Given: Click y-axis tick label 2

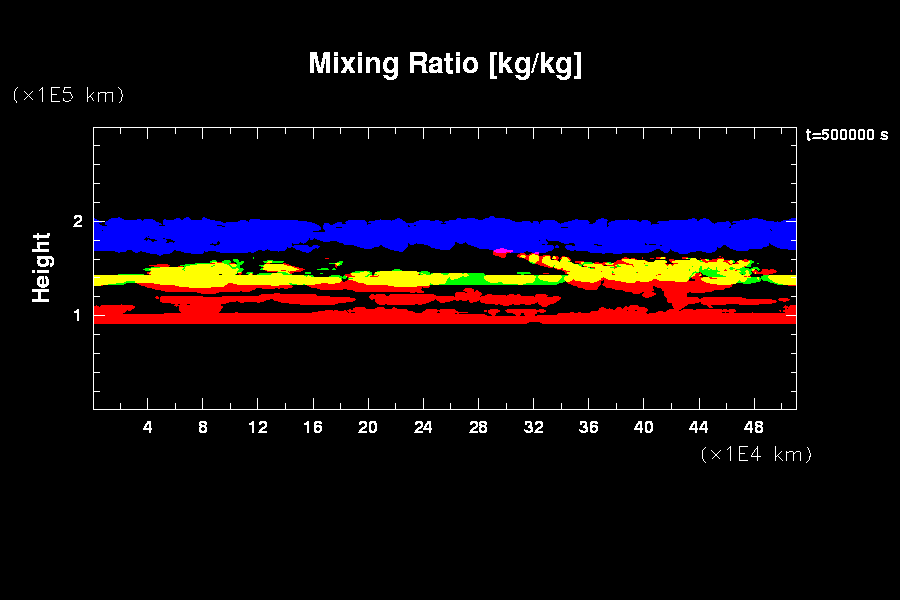Looking at the screenshot, I should click(78, 221).
